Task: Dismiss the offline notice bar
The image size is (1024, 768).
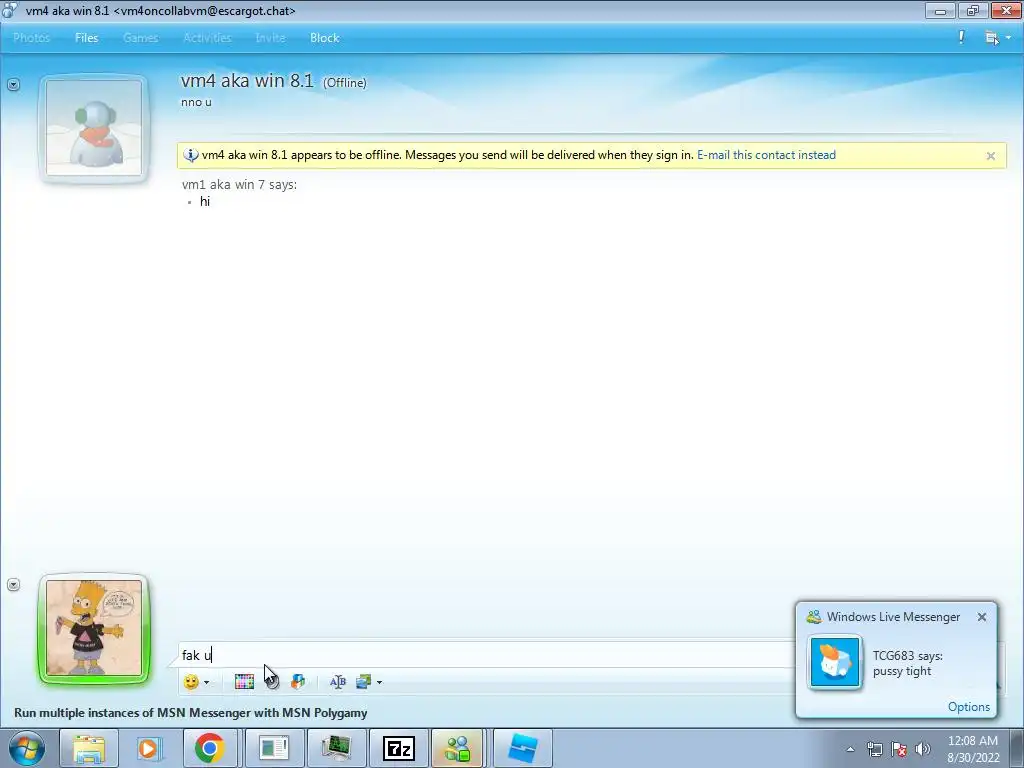Action: coord(991,156)
